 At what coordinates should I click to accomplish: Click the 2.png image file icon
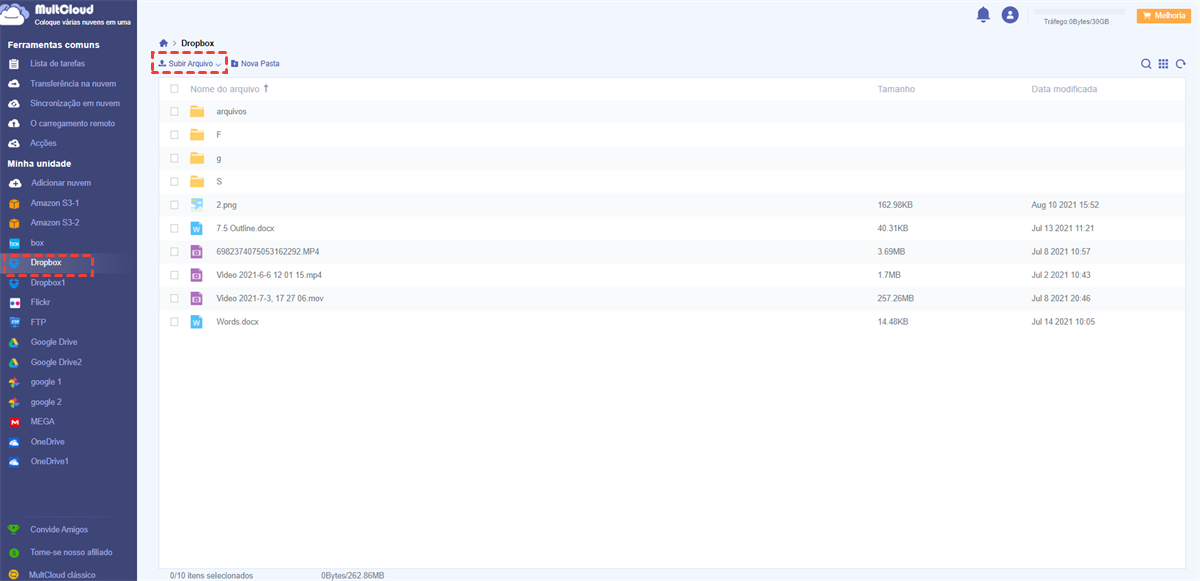(x=197, y=205)
